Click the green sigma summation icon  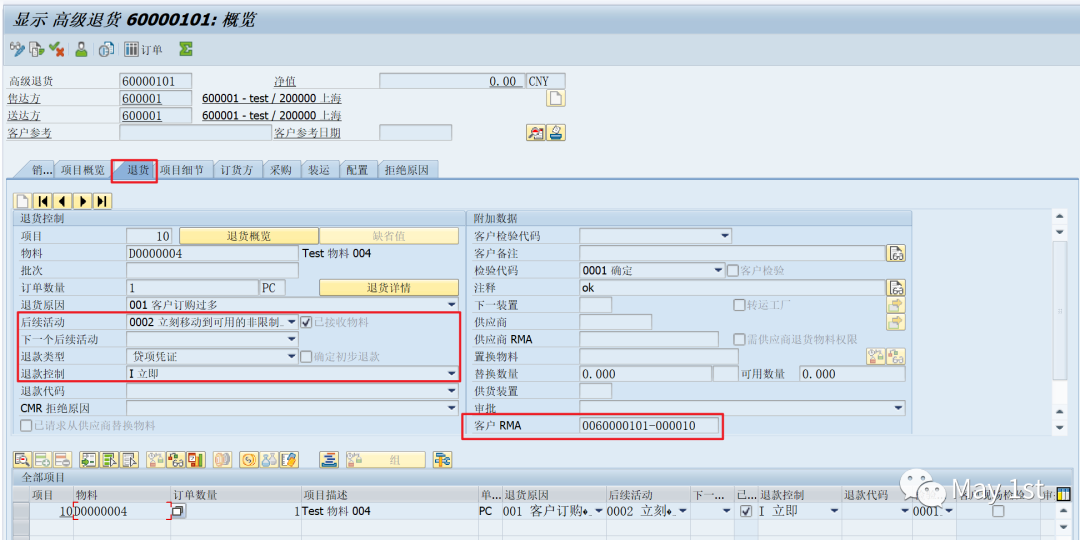point(185,50)
